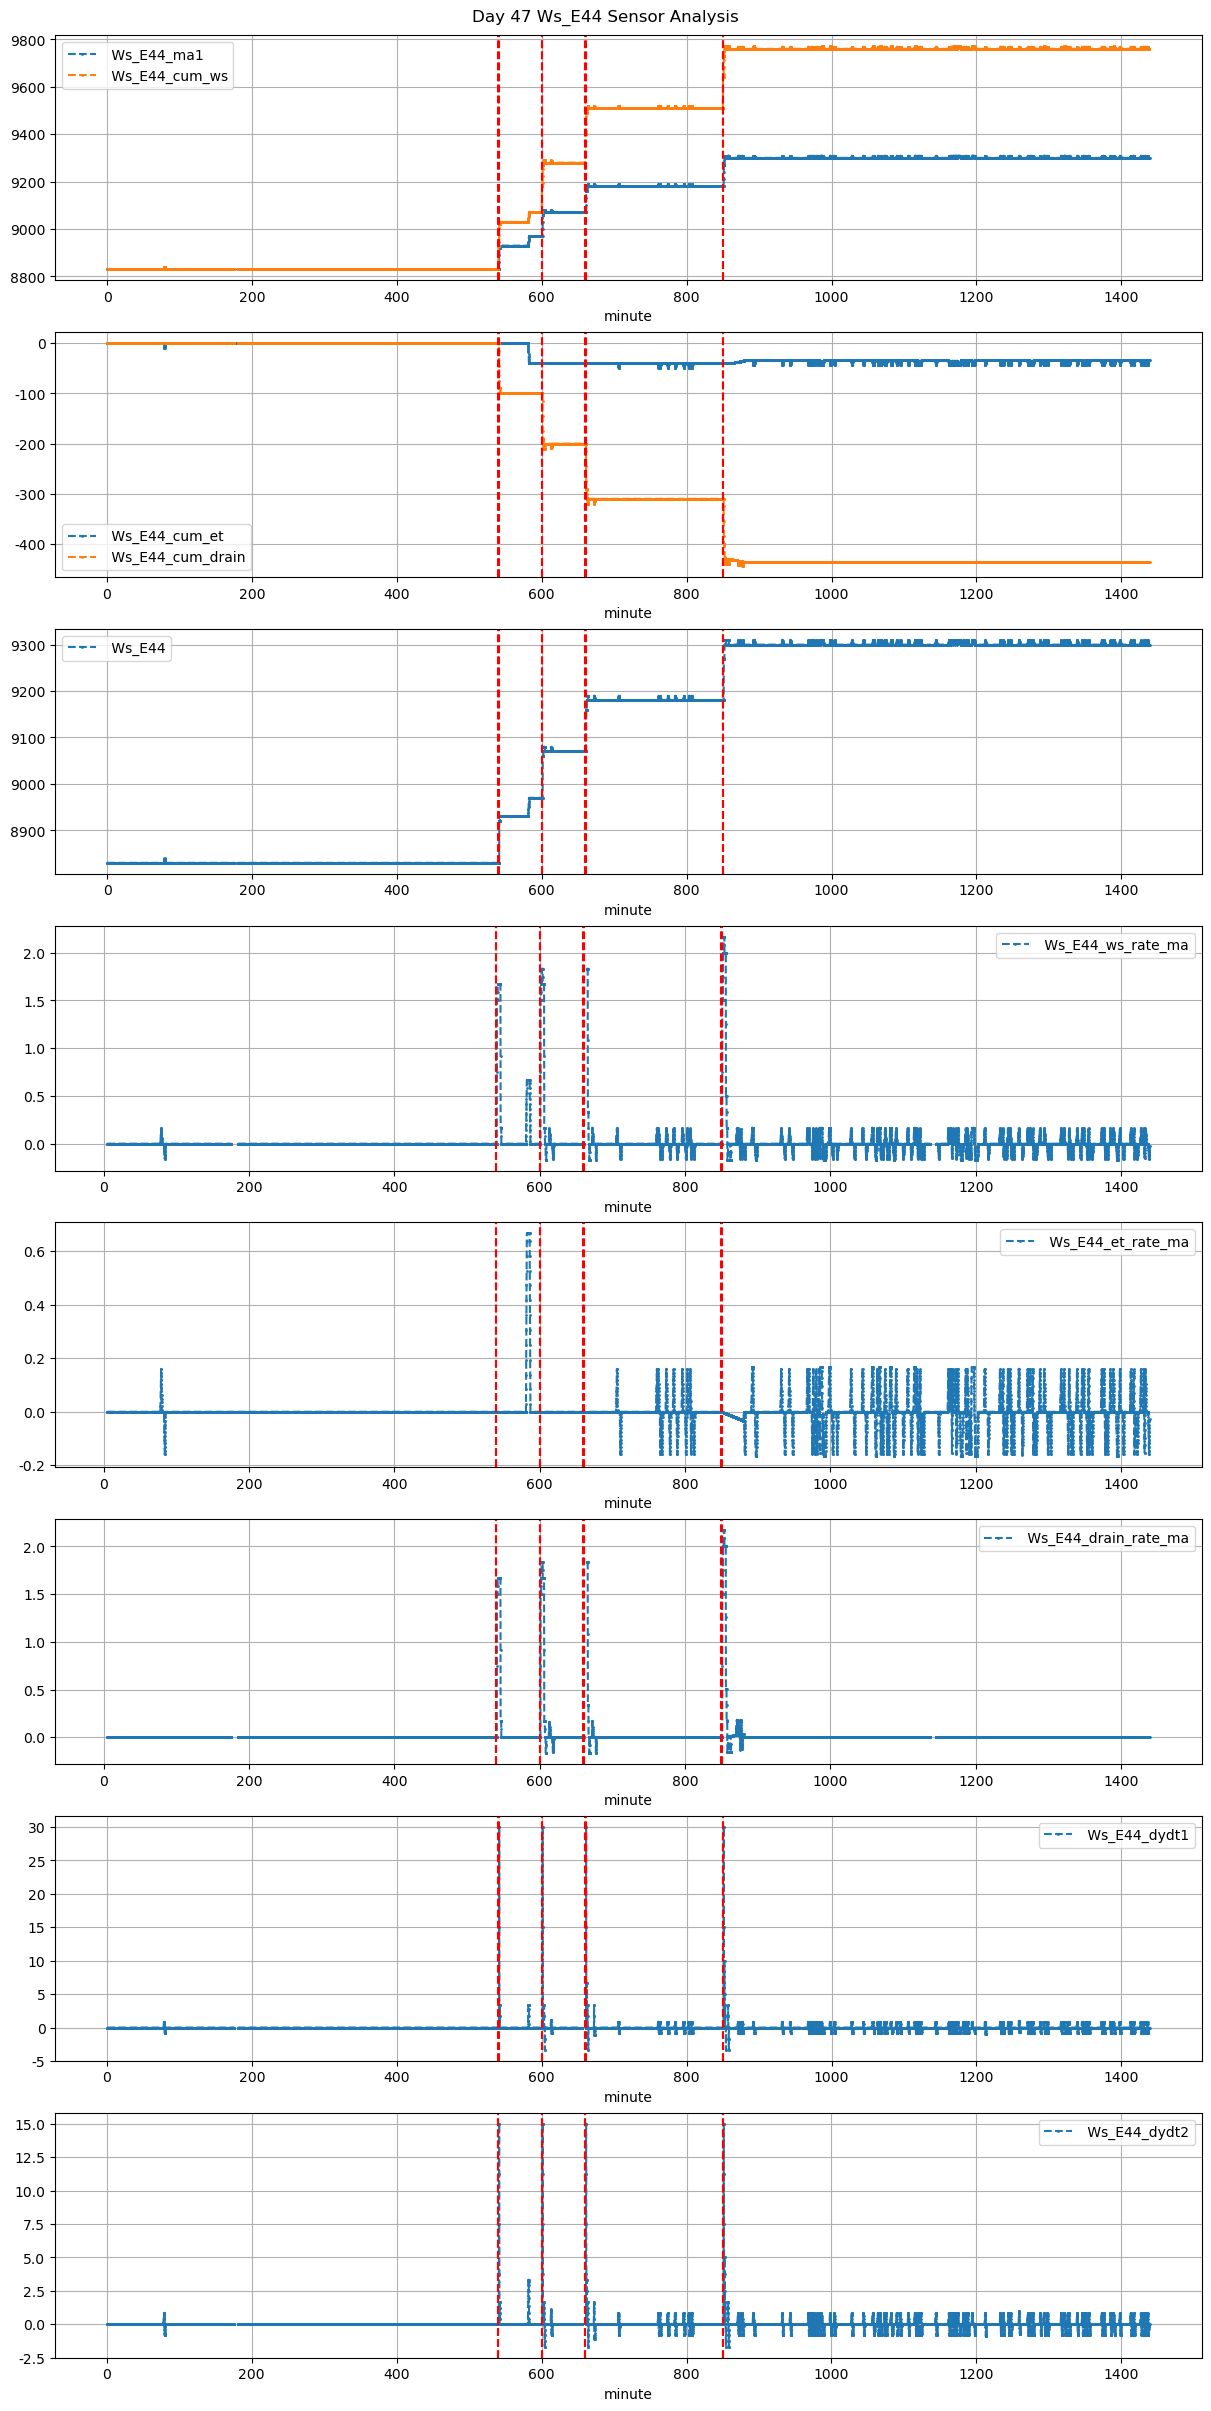The width and height of the screenshot is (1211, 2411).
Task: Click the 12.5 y-axis tick on dydt2 plot
Action: 32,2158
